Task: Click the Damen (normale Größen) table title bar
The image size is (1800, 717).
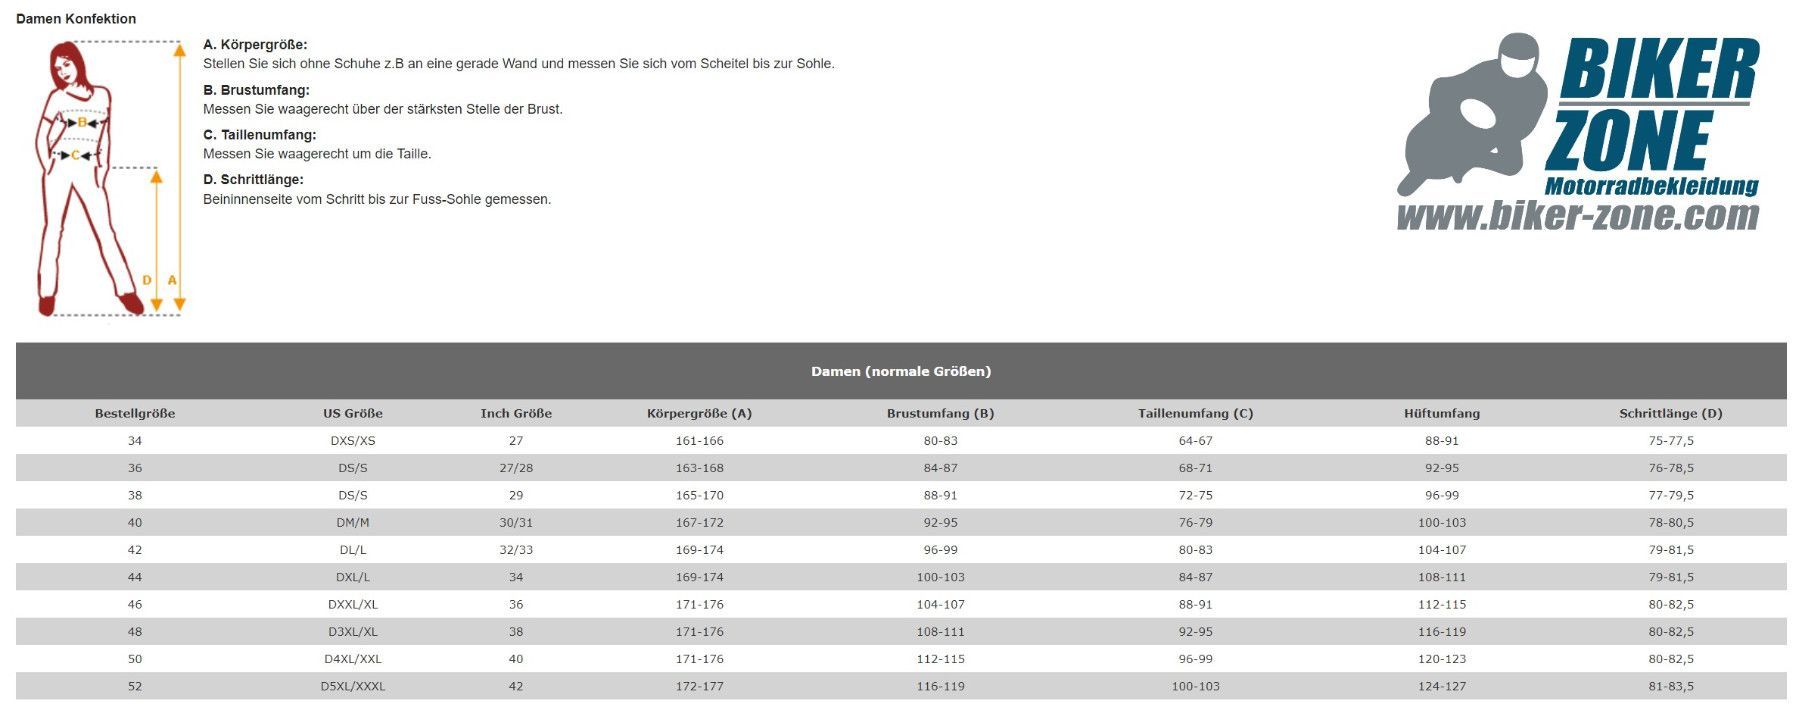Action: 901,371
